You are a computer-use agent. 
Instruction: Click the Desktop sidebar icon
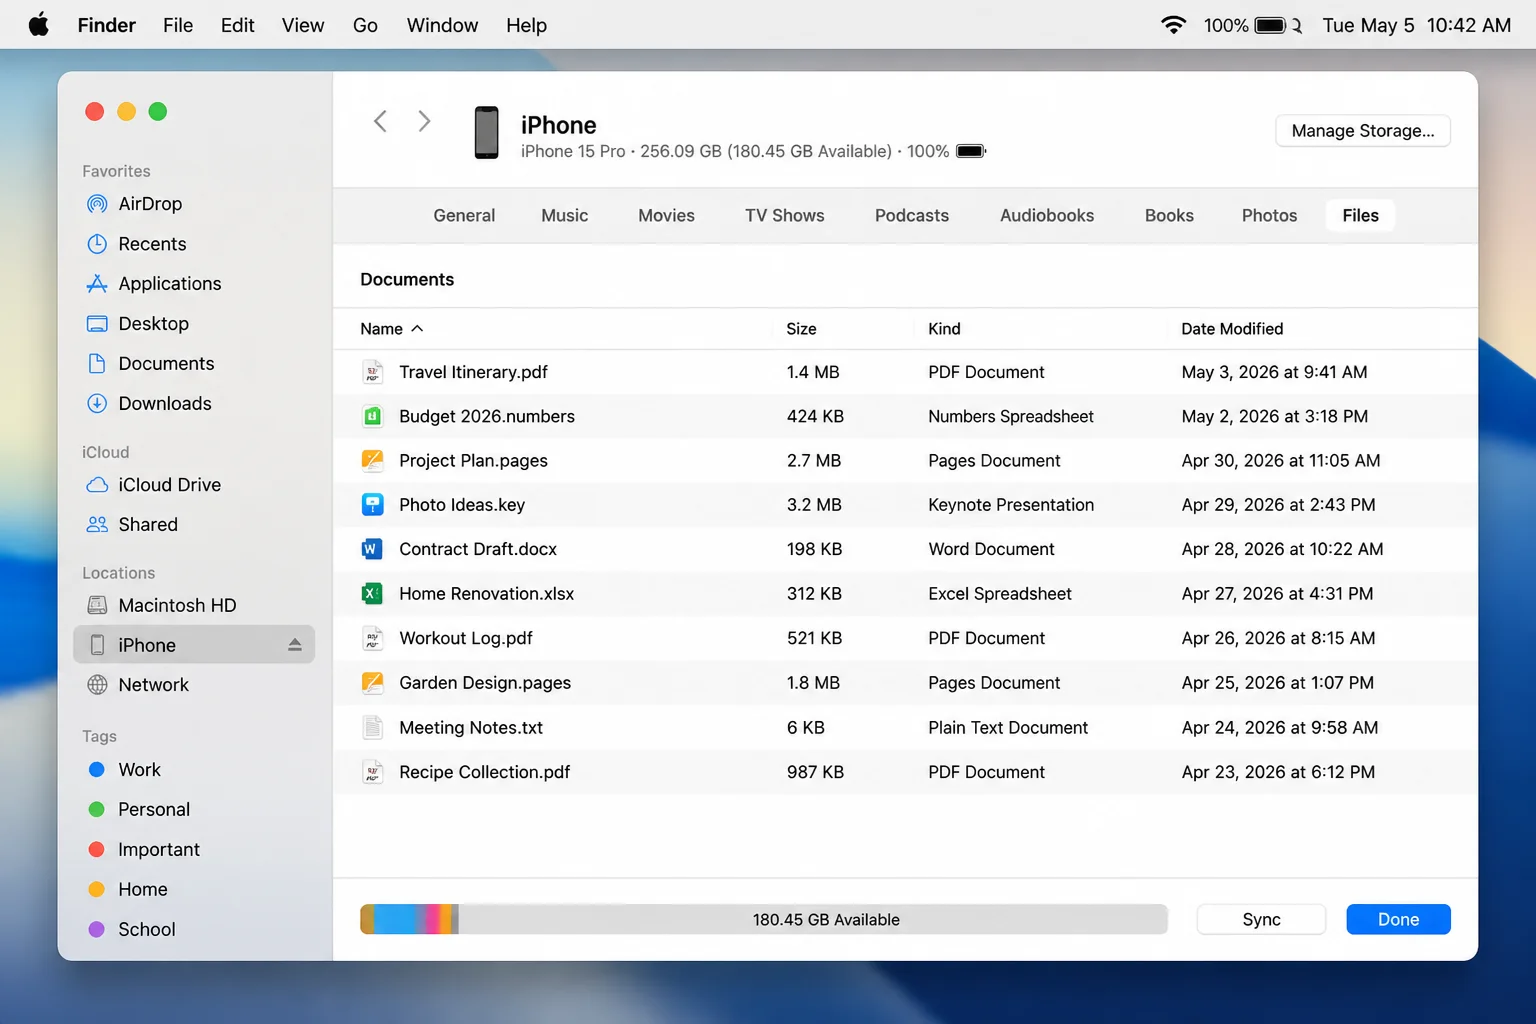point(97,324)
